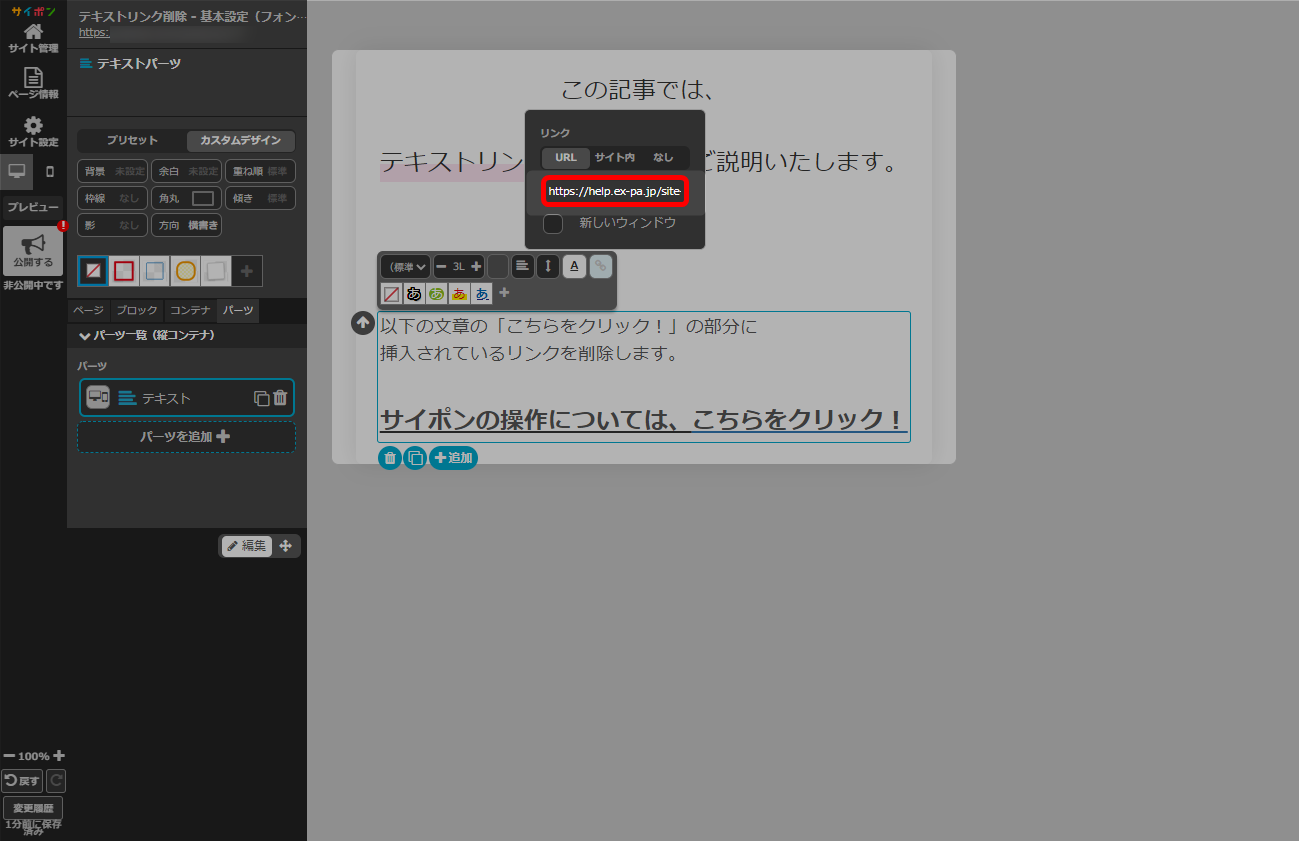Activate the 編集 mode pencil toggle
1299x841 pixels.
click(x=247, y=546)
